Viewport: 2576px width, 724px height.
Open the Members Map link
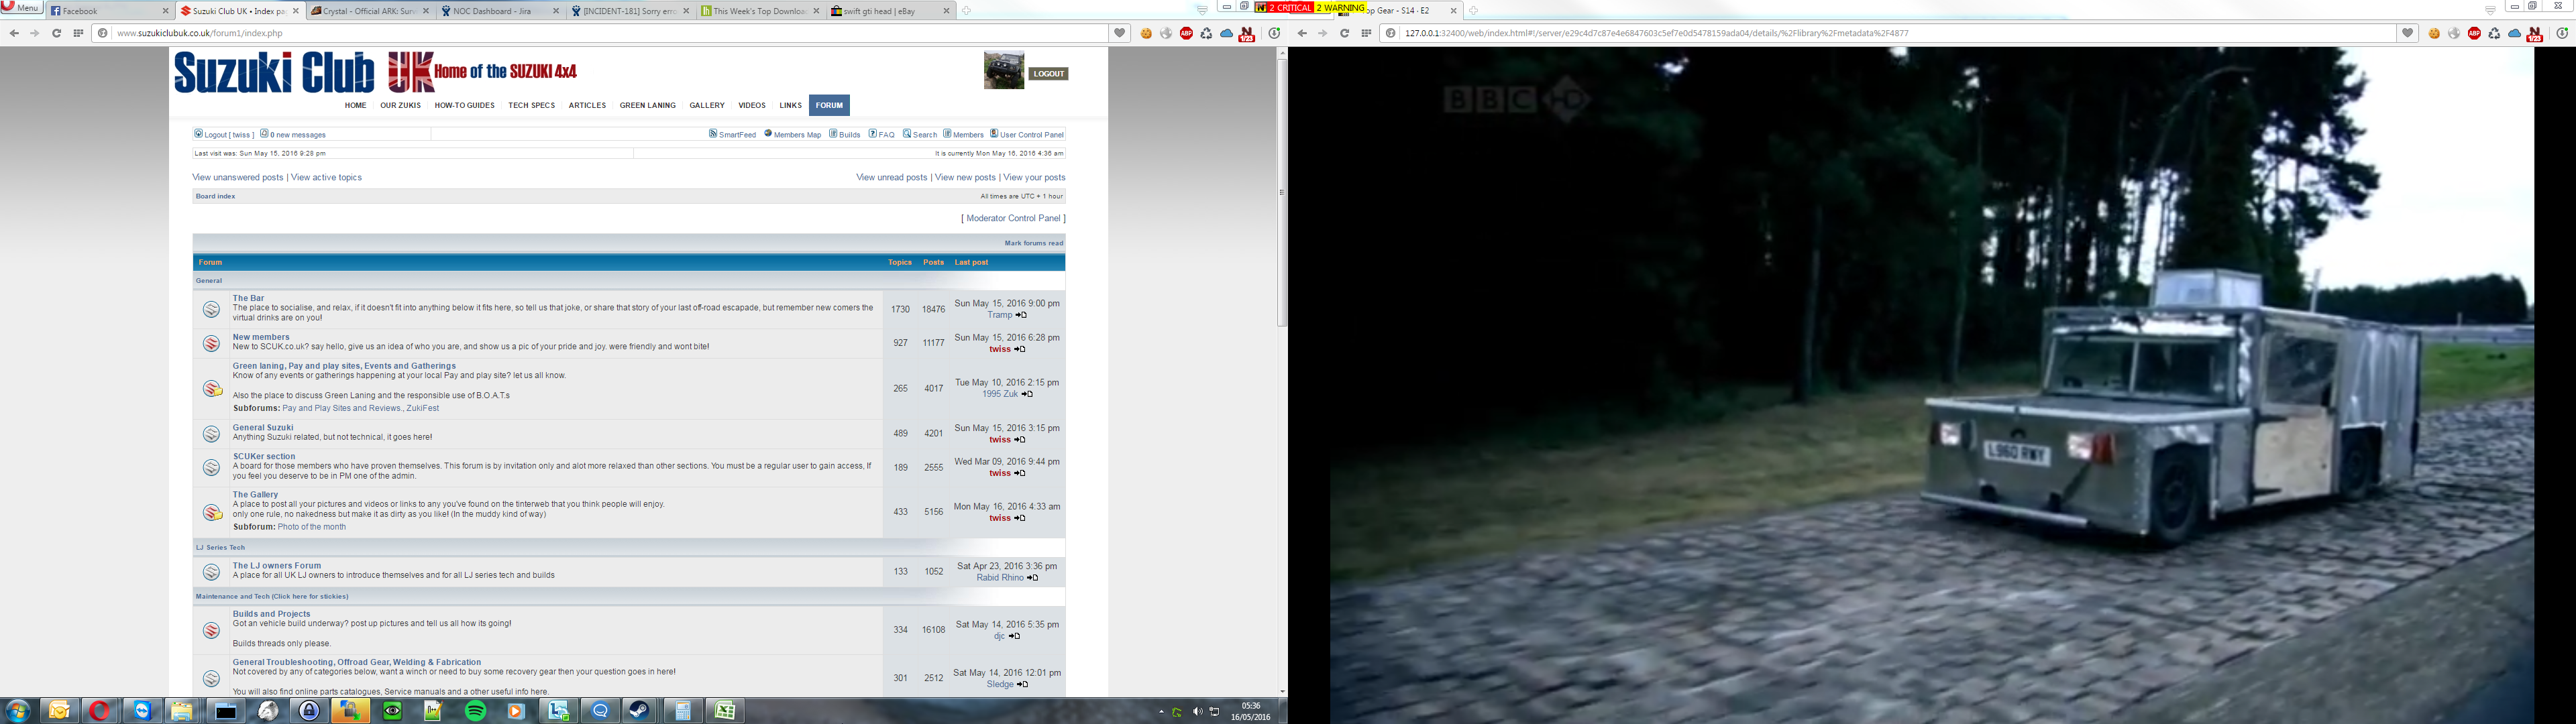793,134
